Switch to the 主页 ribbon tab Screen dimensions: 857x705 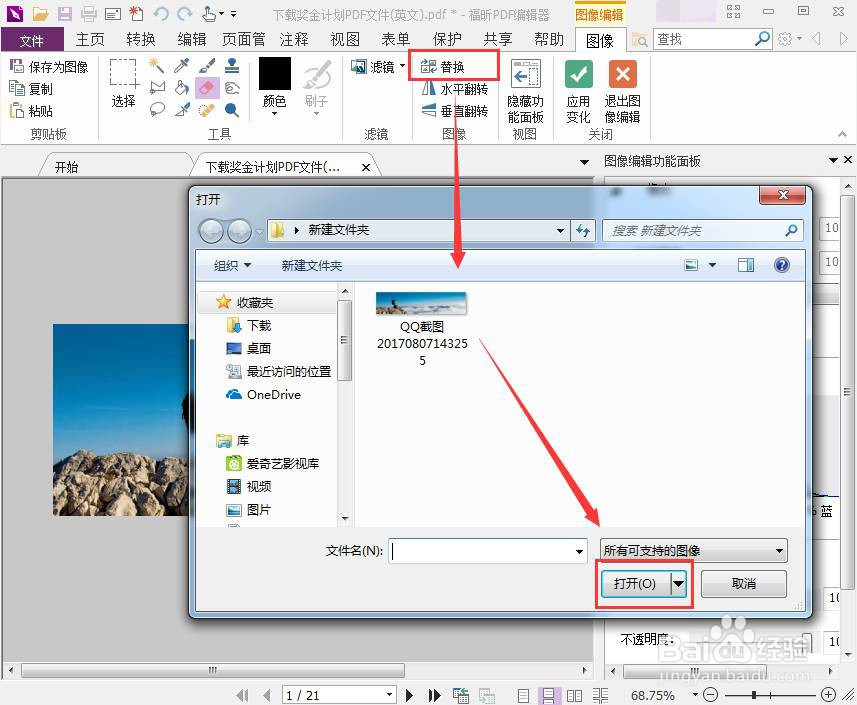[89, 39]
